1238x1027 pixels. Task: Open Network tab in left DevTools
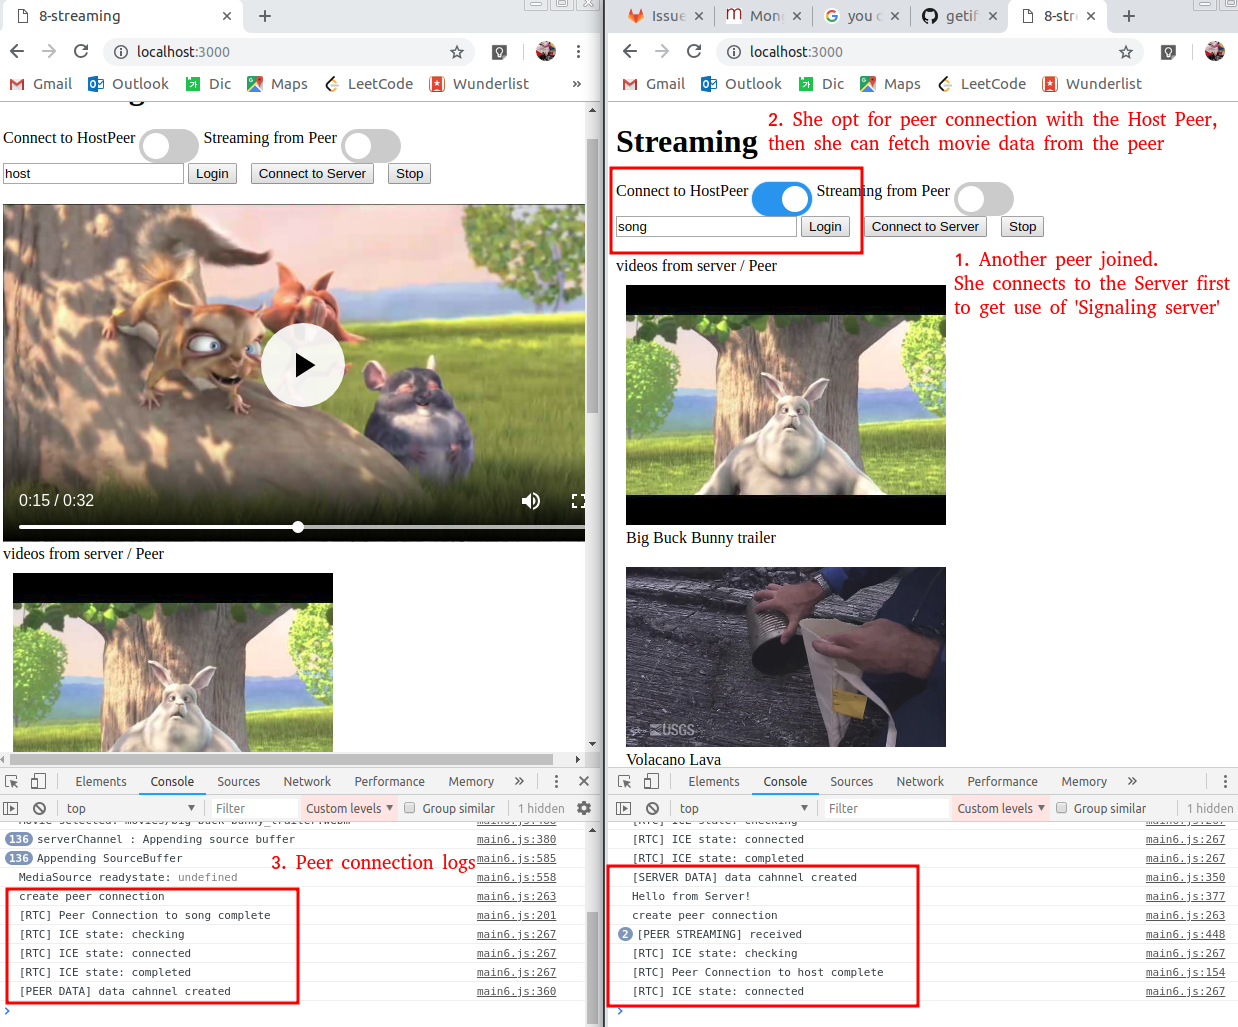click(307, 781)
